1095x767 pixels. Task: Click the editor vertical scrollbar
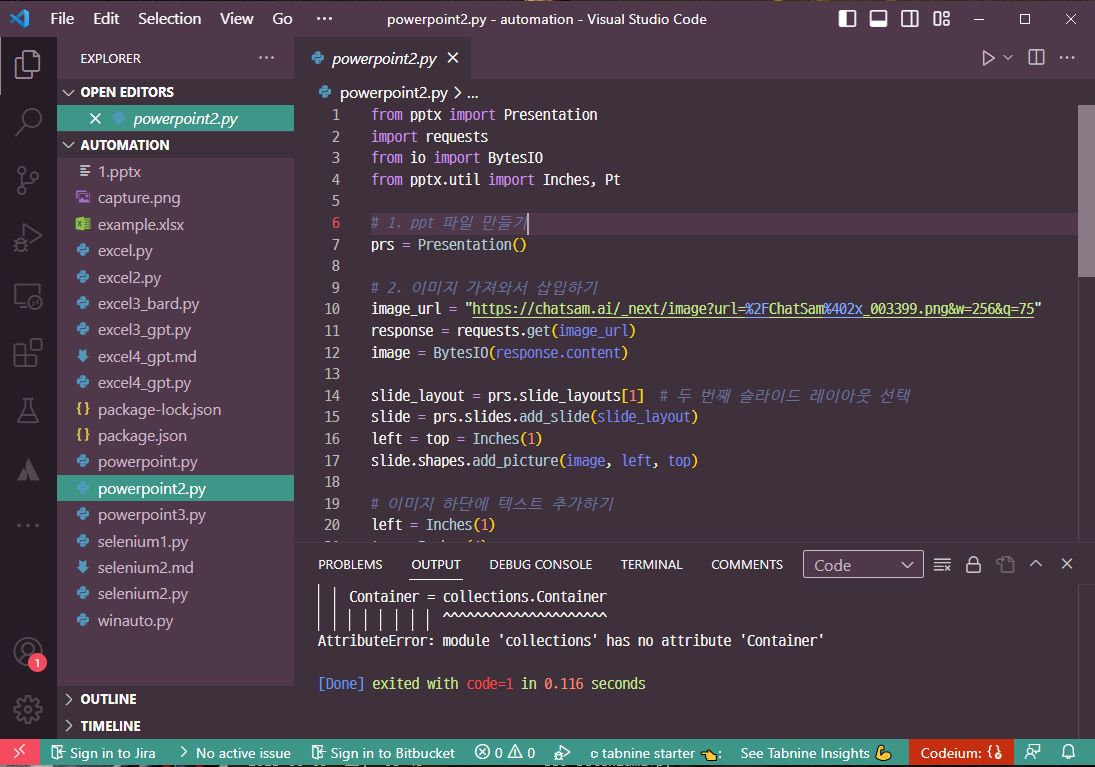coord(1086,190)
